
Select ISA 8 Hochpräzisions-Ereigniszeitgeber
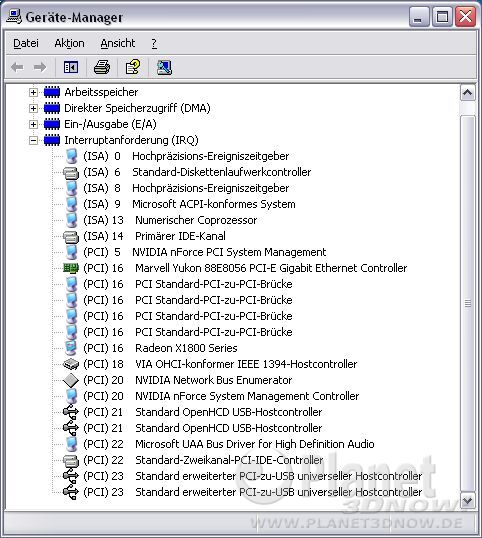click(x=186, y=188)
